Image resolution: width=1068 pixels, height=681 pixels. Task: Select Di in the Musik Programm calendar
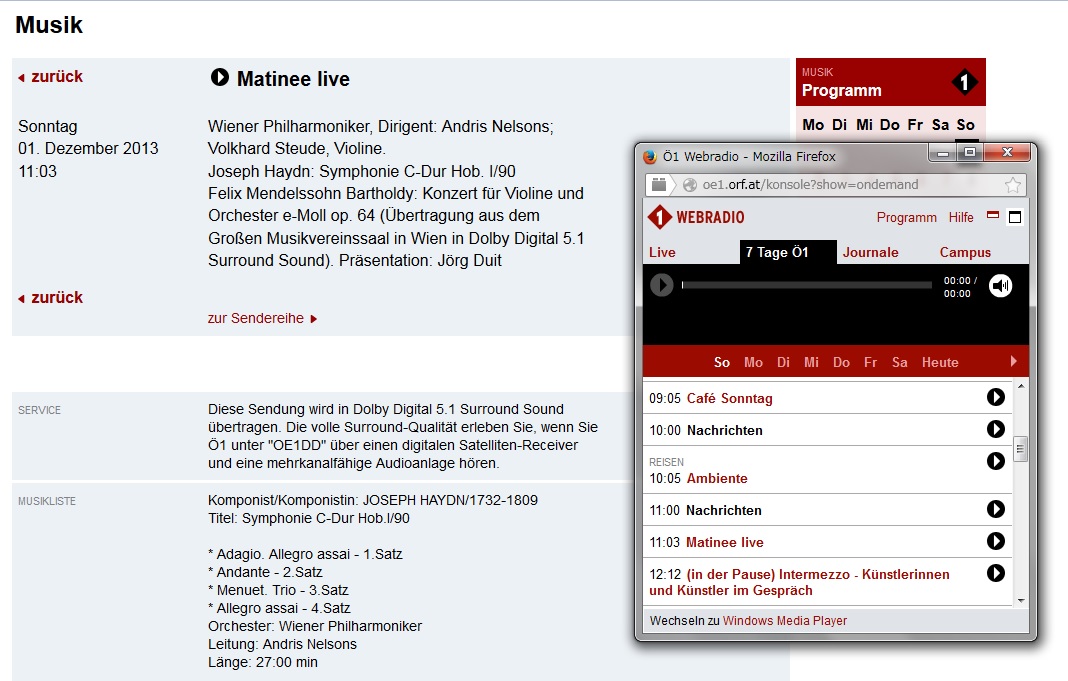pyautogui.click(x=840, y=125)
